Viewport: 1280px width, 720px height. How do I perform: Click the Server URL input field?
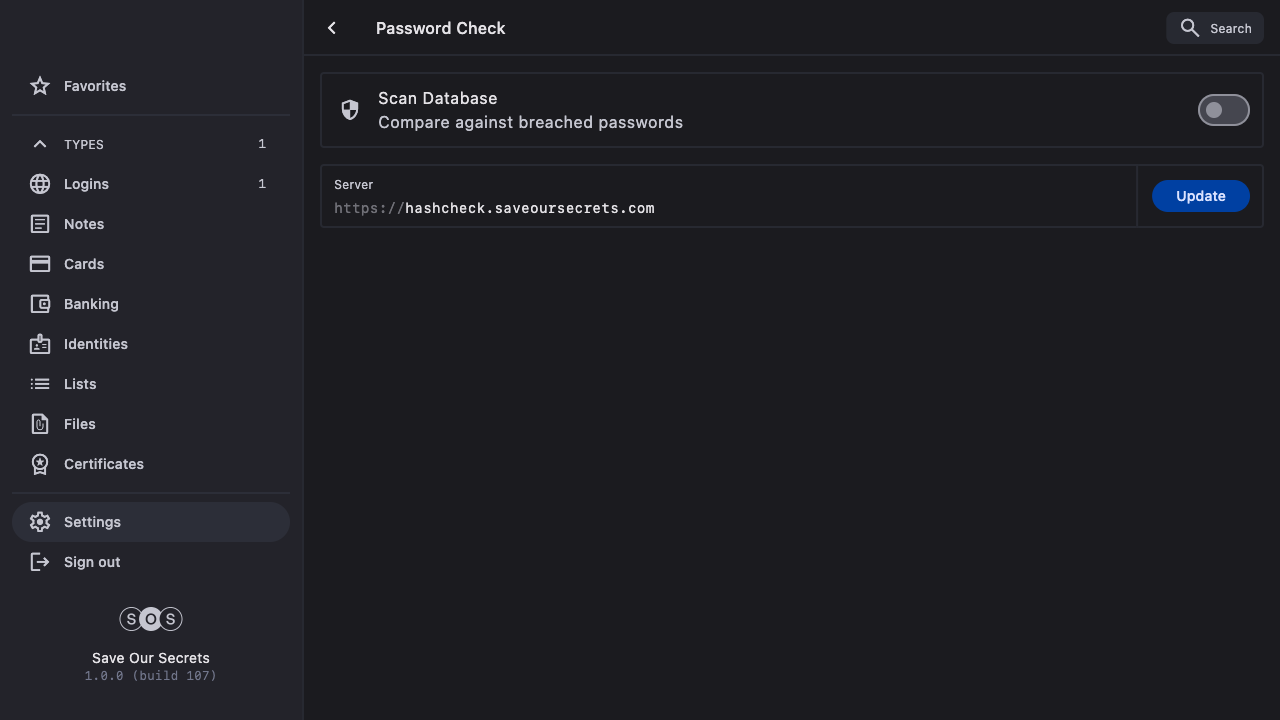tap(728, 208)
